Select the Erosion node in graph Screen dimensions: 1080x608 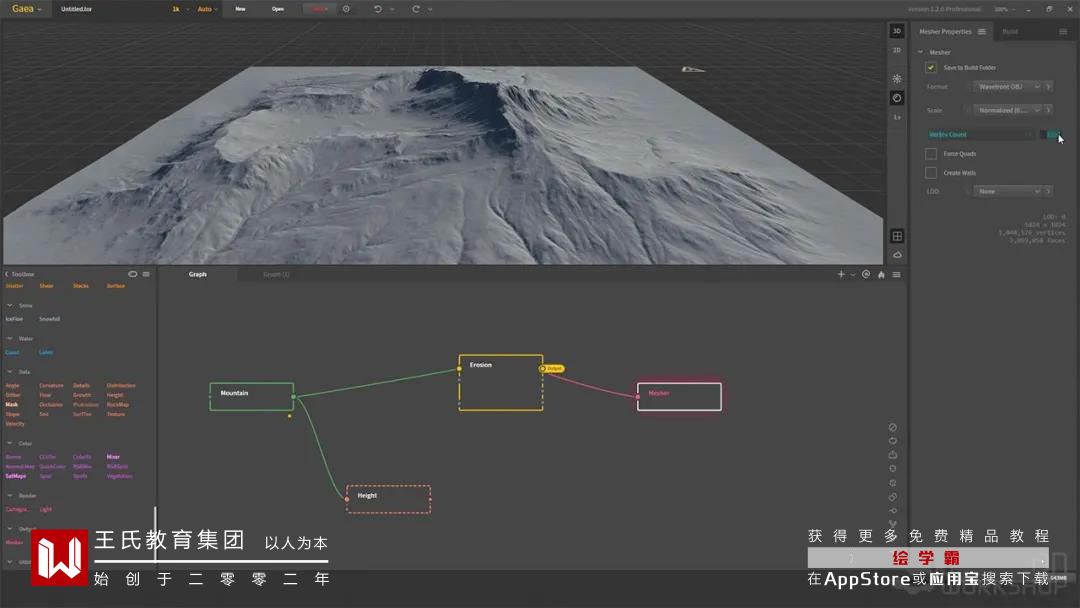pos(501,383)
